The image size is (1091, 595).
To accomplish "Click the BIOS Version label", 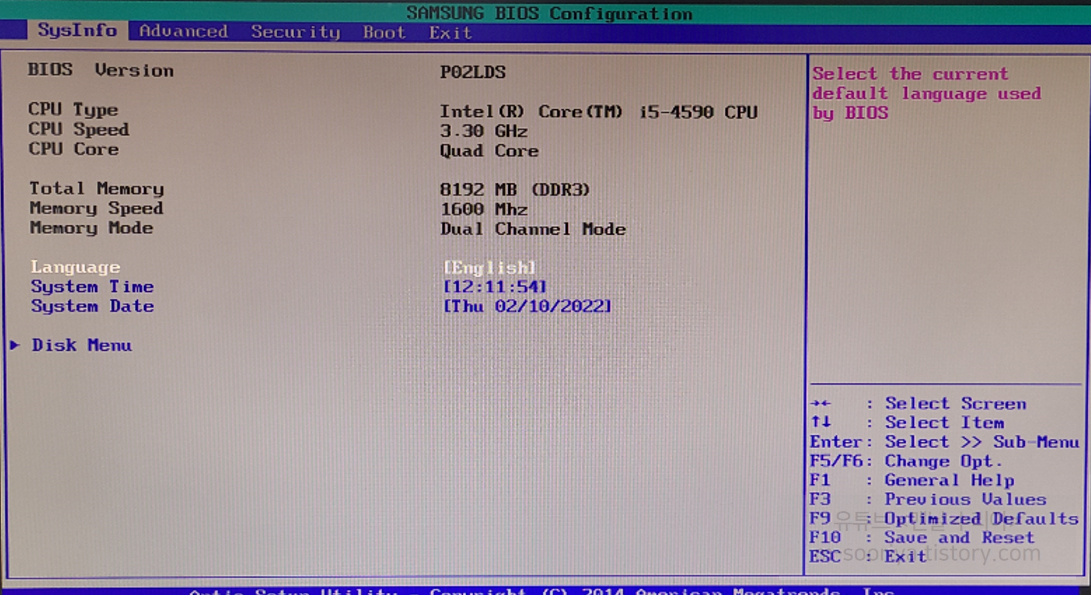I will pos(101,70).
